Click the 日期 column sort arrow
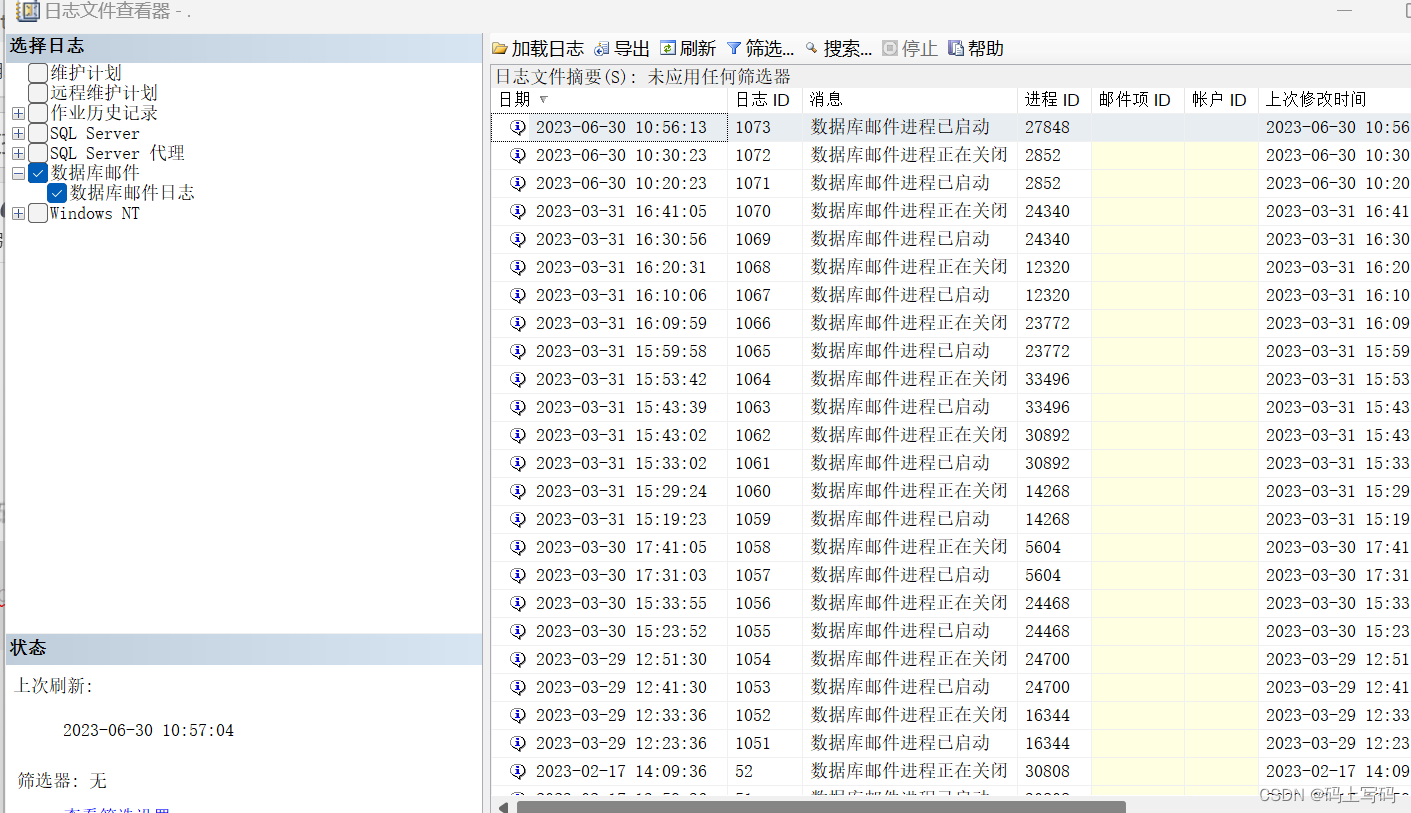 click(x=544, y=99)
